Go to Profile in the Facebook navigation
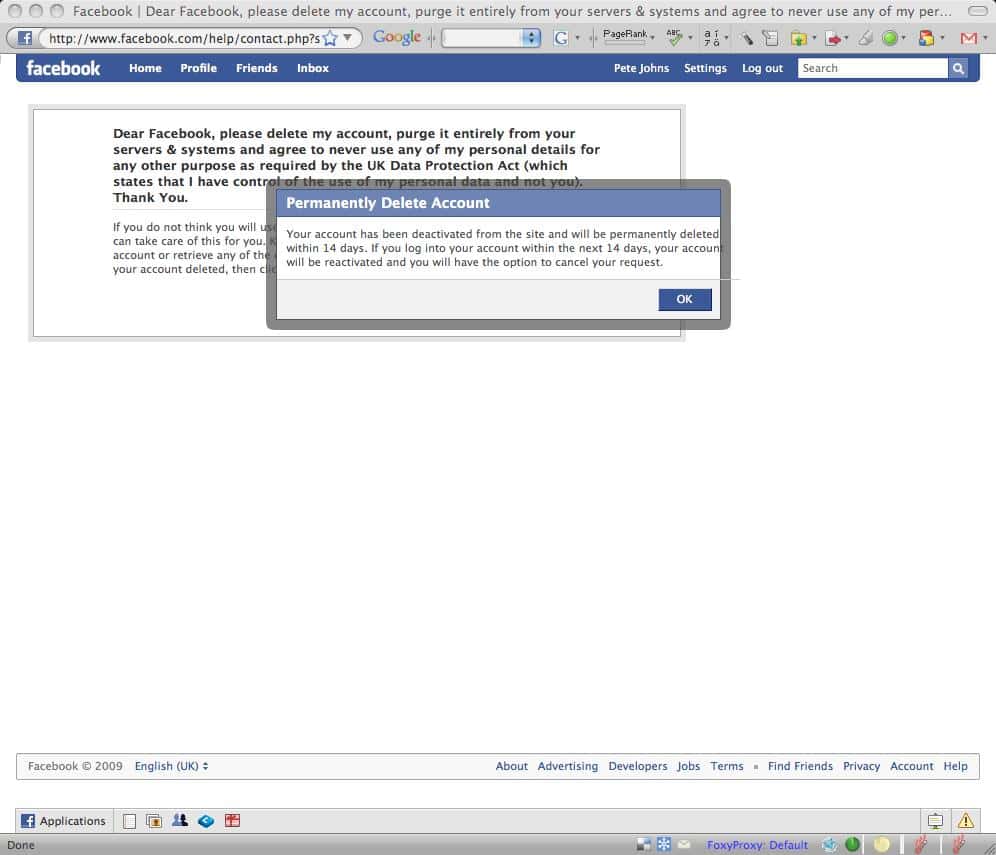The height and width of the screenshot is (855, 996). pyautogui.click(x=198, y=68)
